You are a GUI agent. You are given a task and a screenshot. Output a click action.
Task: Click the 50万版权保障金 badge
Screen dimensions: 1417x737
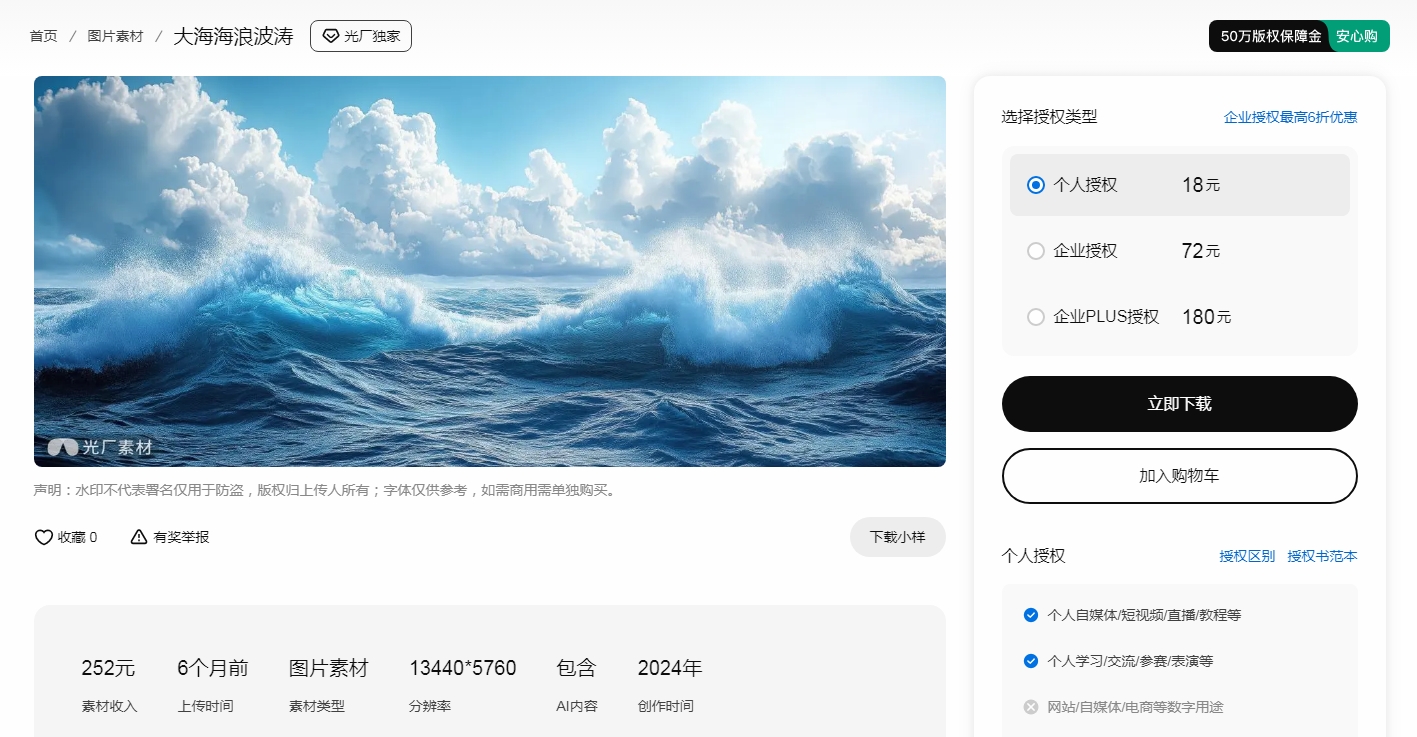[x=1270, y=36]
